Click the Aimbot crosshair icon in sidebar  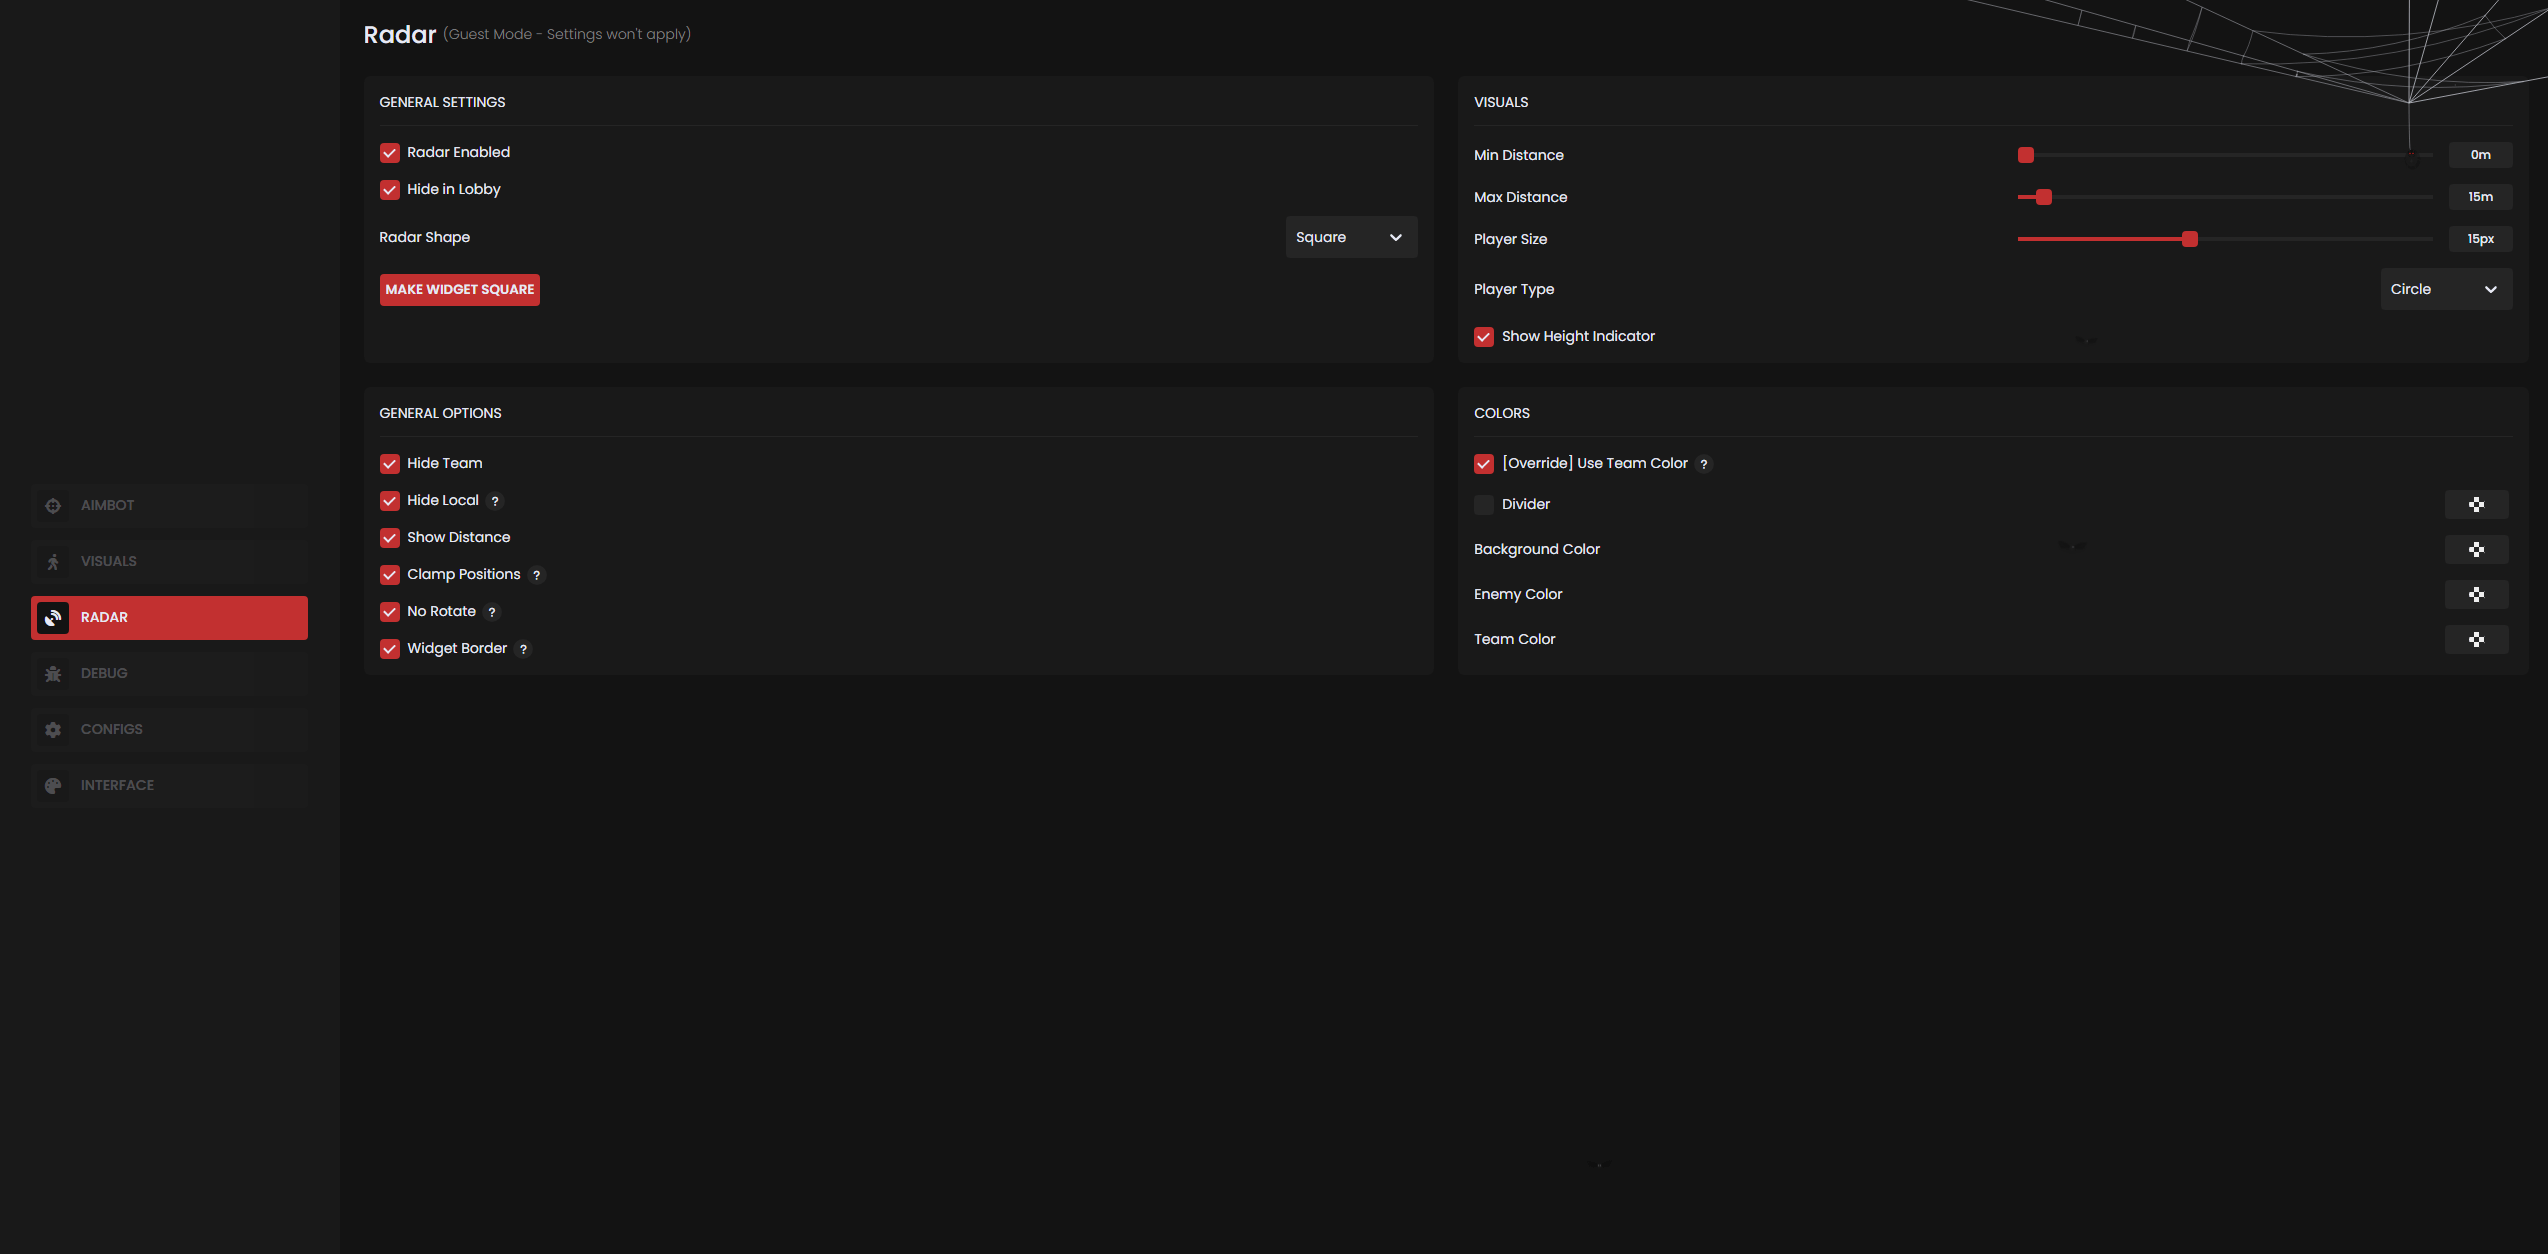(53, 506)
